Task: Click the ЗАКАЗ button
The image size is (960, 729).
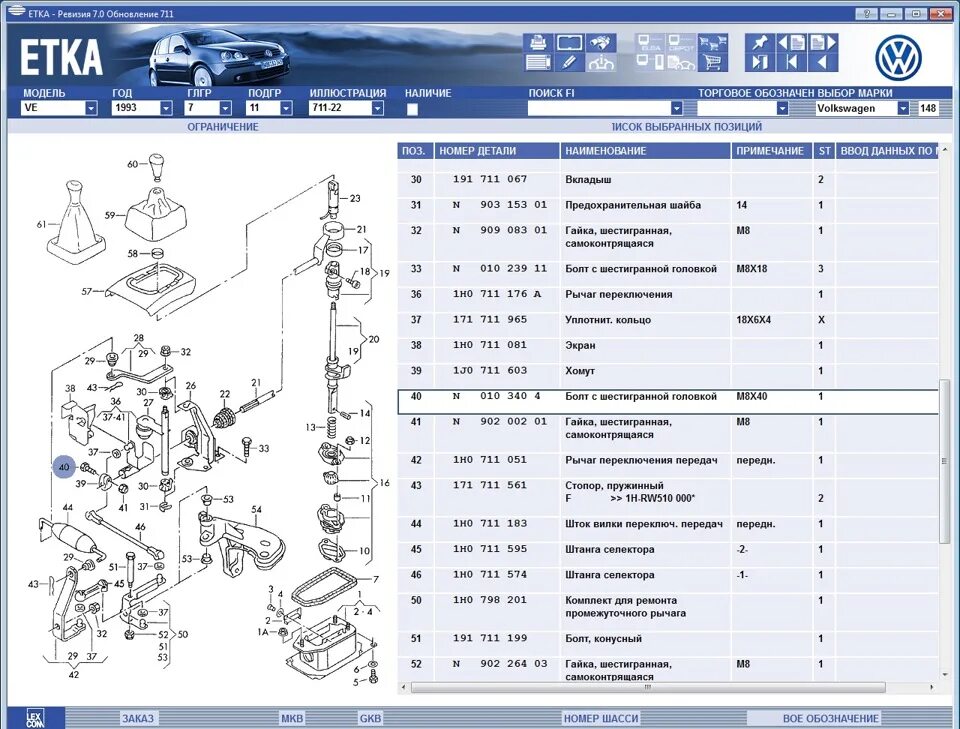Action: [138, 718]
